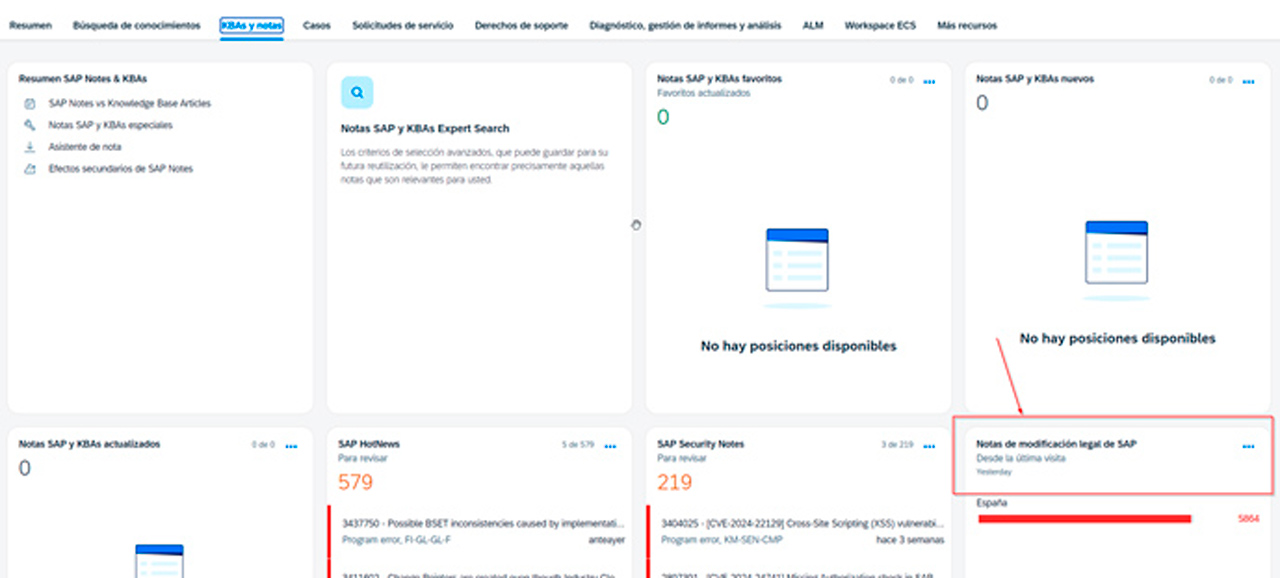The image size is (1280, 578).
Task: Click the Asistente de nota download icon
Action: [30, 147]
